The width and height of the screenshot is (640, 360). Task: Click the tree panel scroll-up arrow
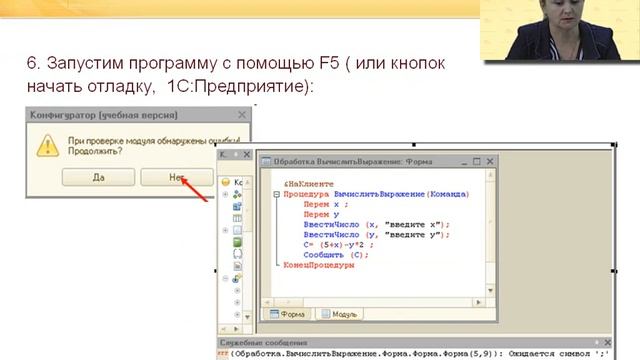[x=247, y=182]
